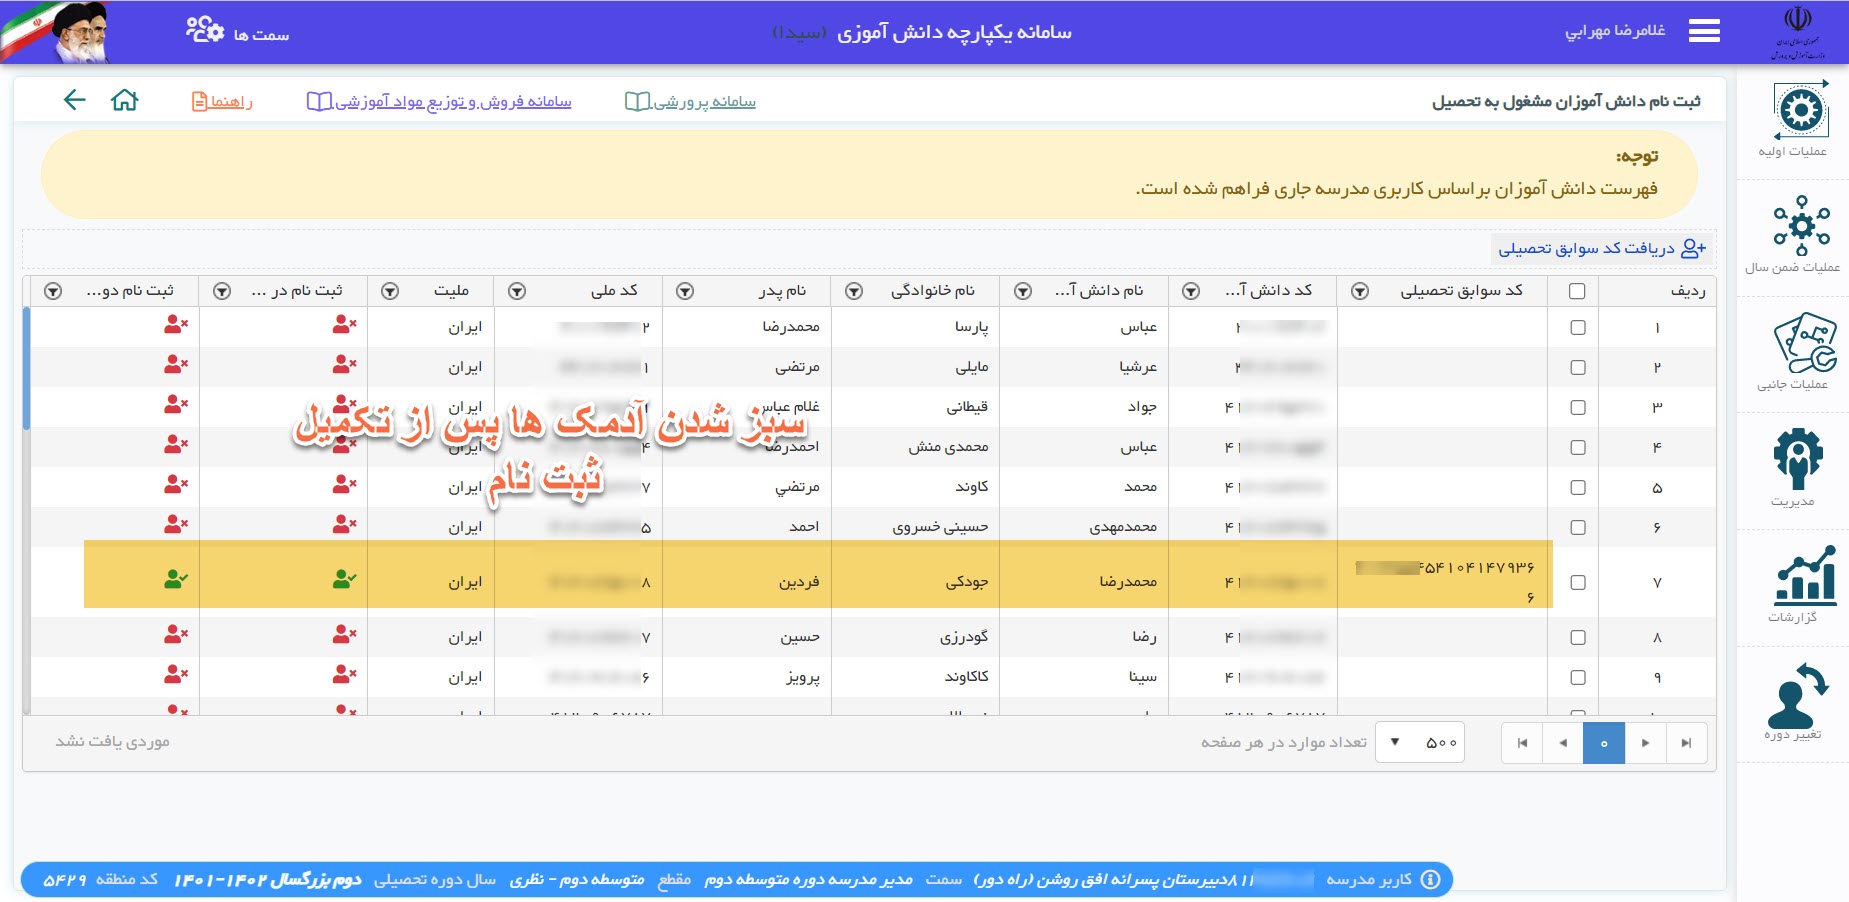This screenshot has height=902, width=1849.
Task: Open عملیات جانبی sidebar icon
Action: (1803, 342)
